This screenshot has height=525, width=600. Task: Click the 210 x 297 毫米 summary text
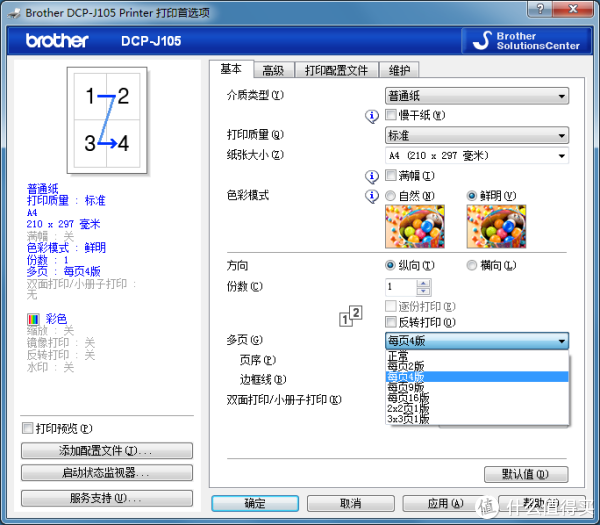pyautogui.click(x=64, y=224)
